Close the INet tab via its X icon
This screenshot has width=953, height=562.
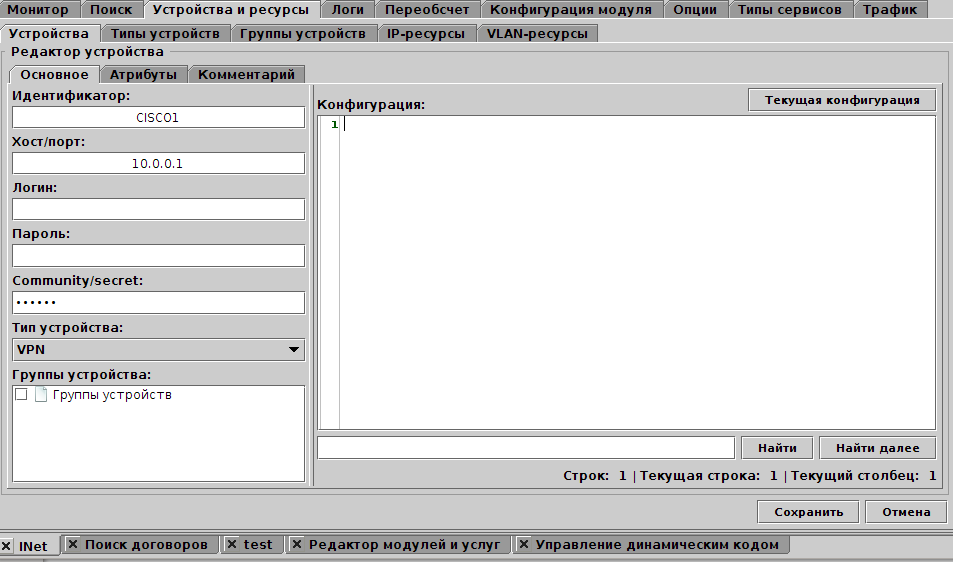(x=7, y=546)
